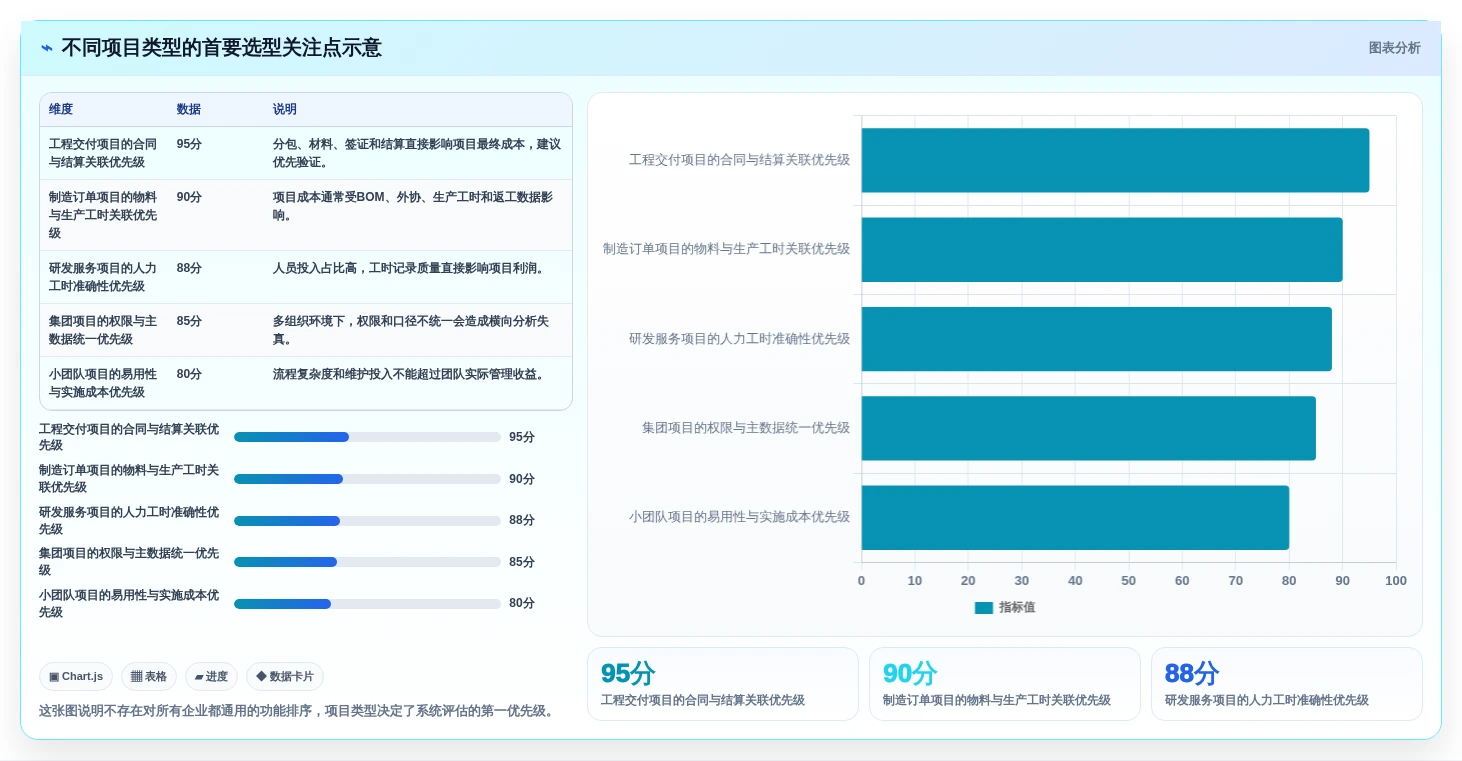Click the 图表分析 label in header
Image resolution: width=1462 pixels, height=761 pixels.
[x=1394, y=48]
